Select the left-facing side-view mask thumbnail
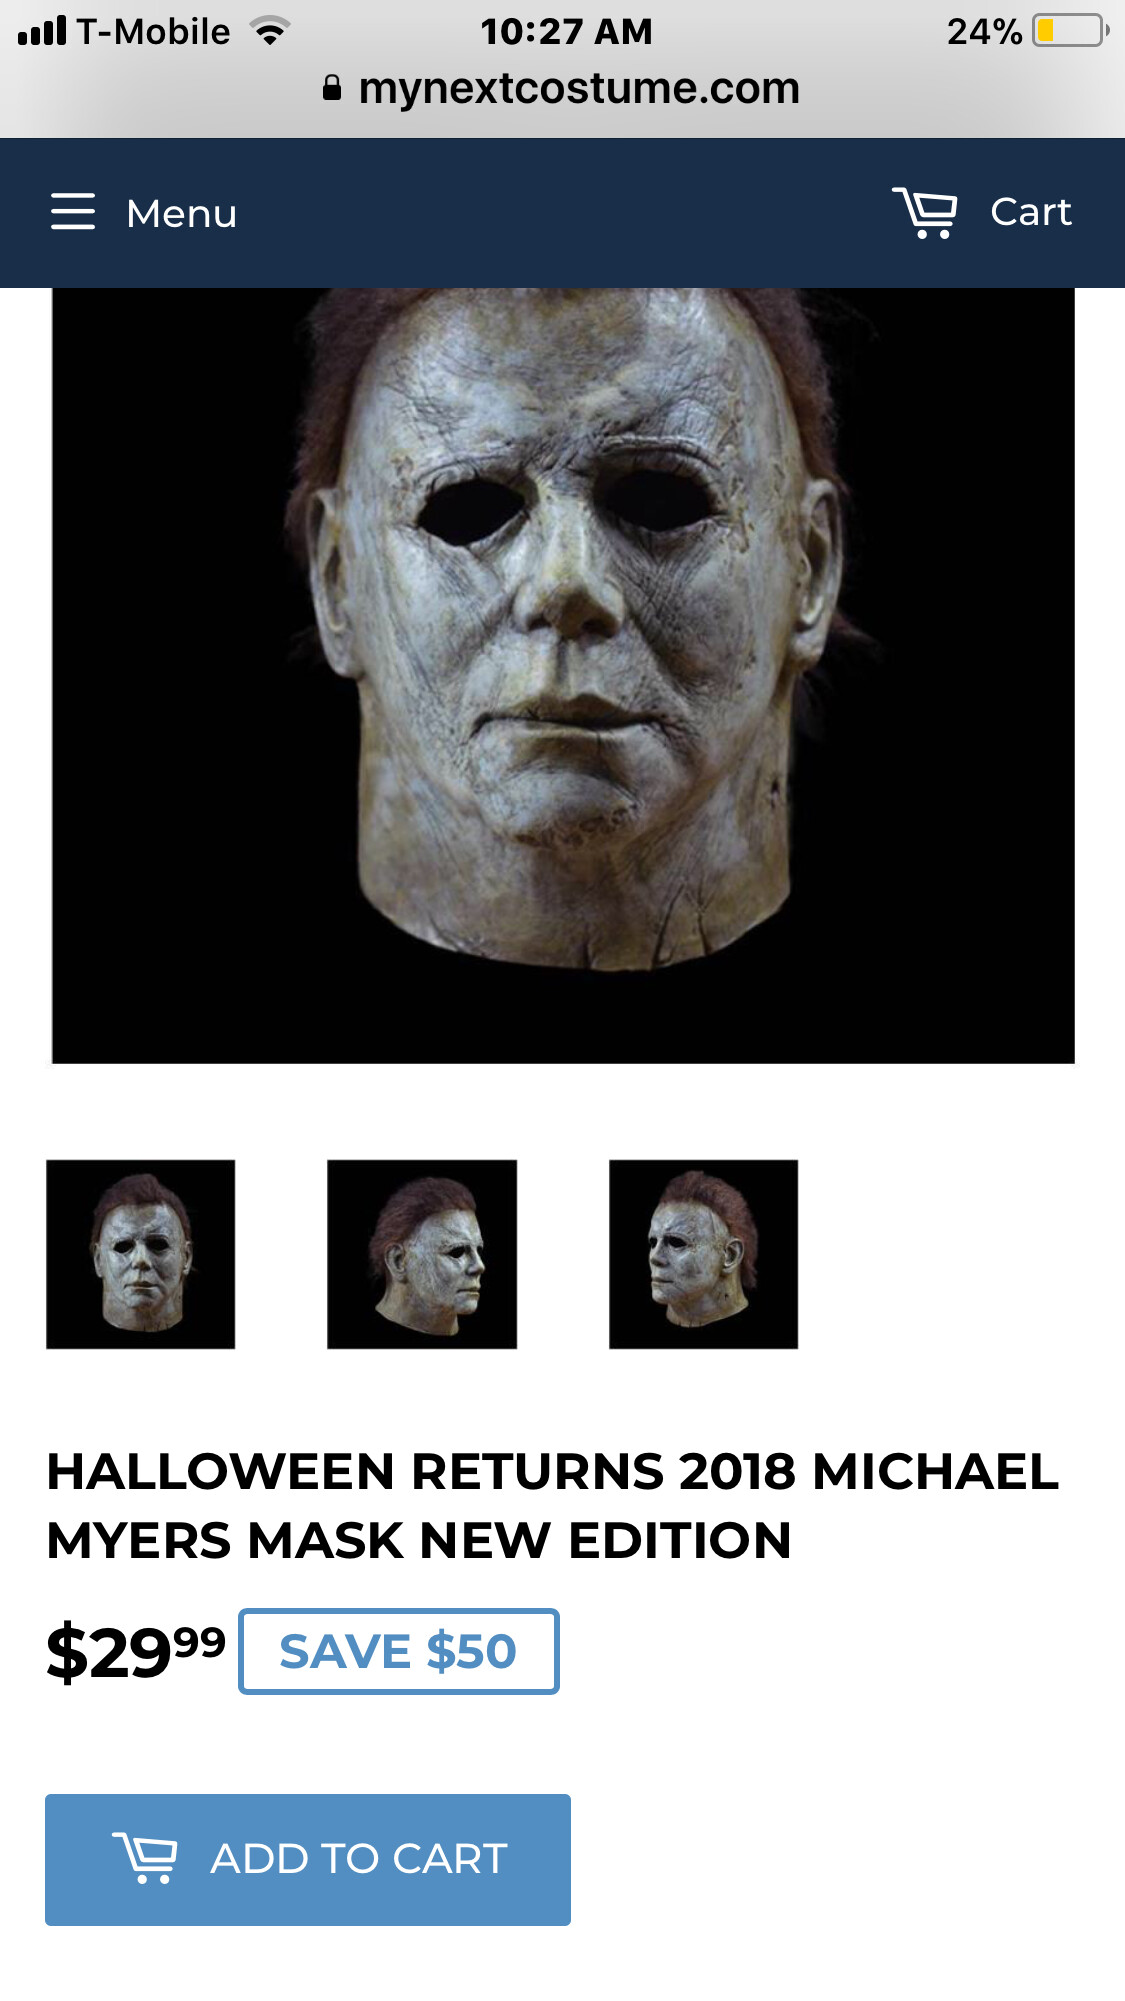1125x2001 pixels. coord(703,1254)
